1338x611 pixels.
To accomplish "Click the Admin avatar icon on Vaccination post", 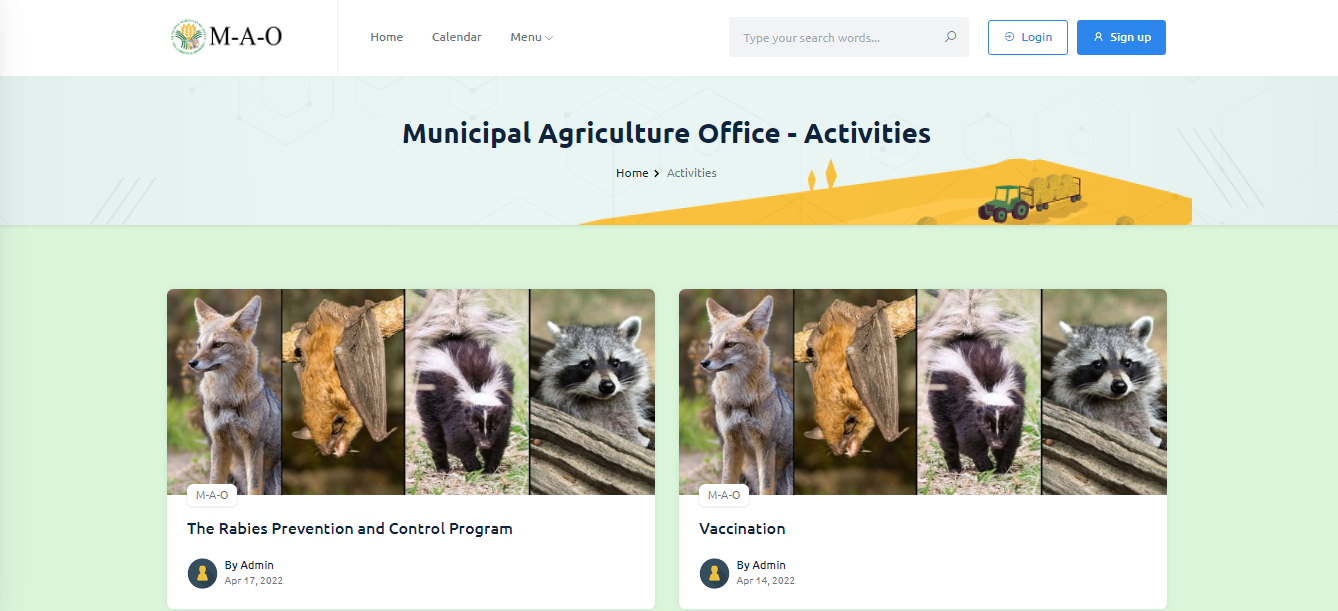I will coord(714,573).
